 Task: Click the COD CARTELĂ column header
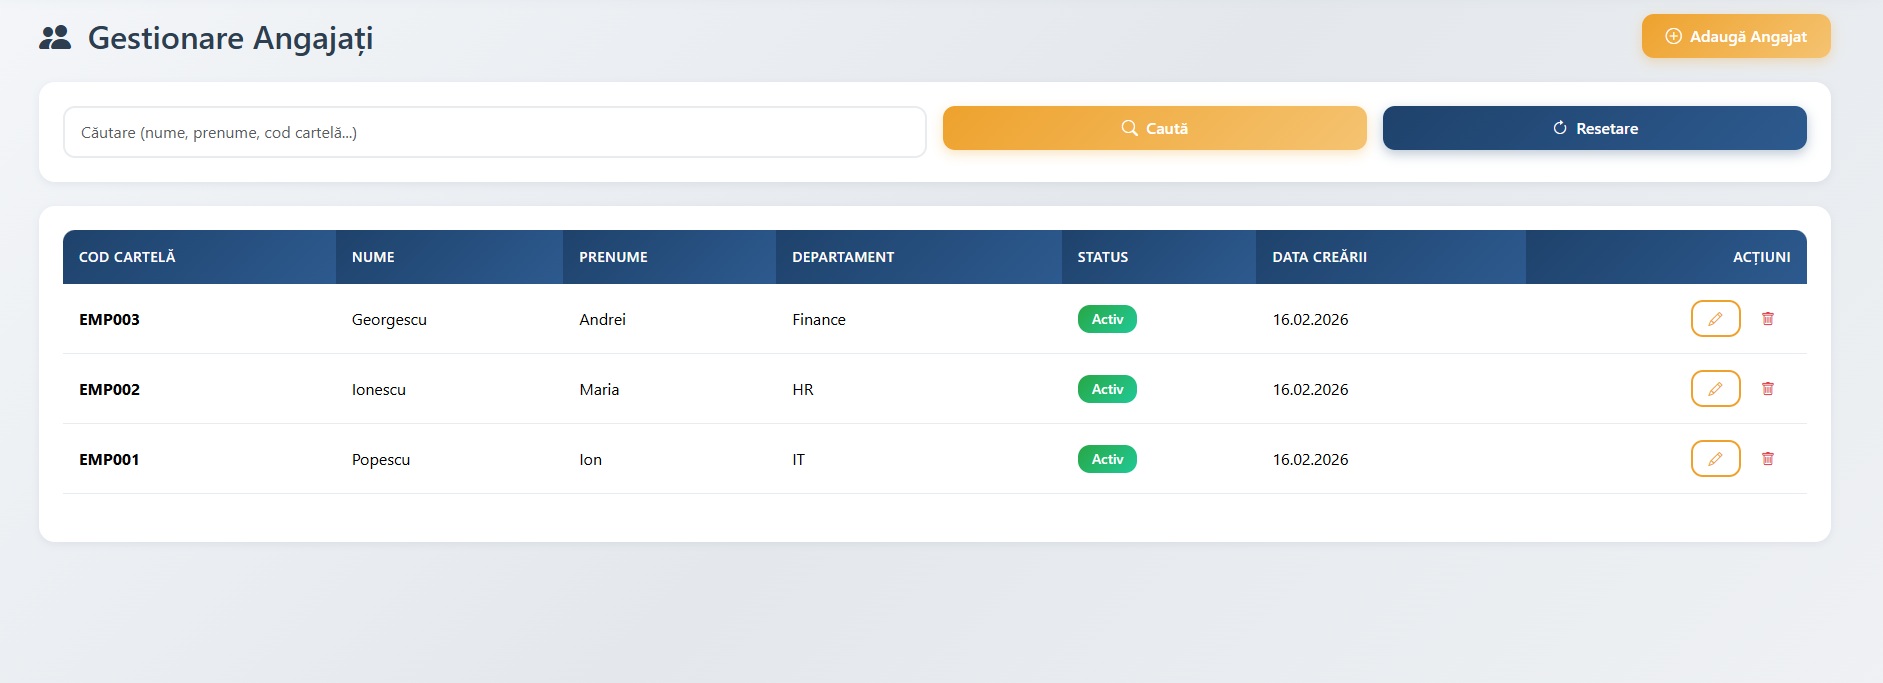pos(127,257)
